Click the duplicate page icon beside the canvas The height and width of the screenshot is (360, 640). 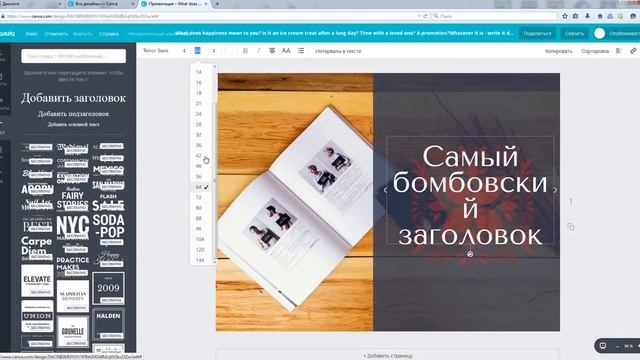[571, 227]
